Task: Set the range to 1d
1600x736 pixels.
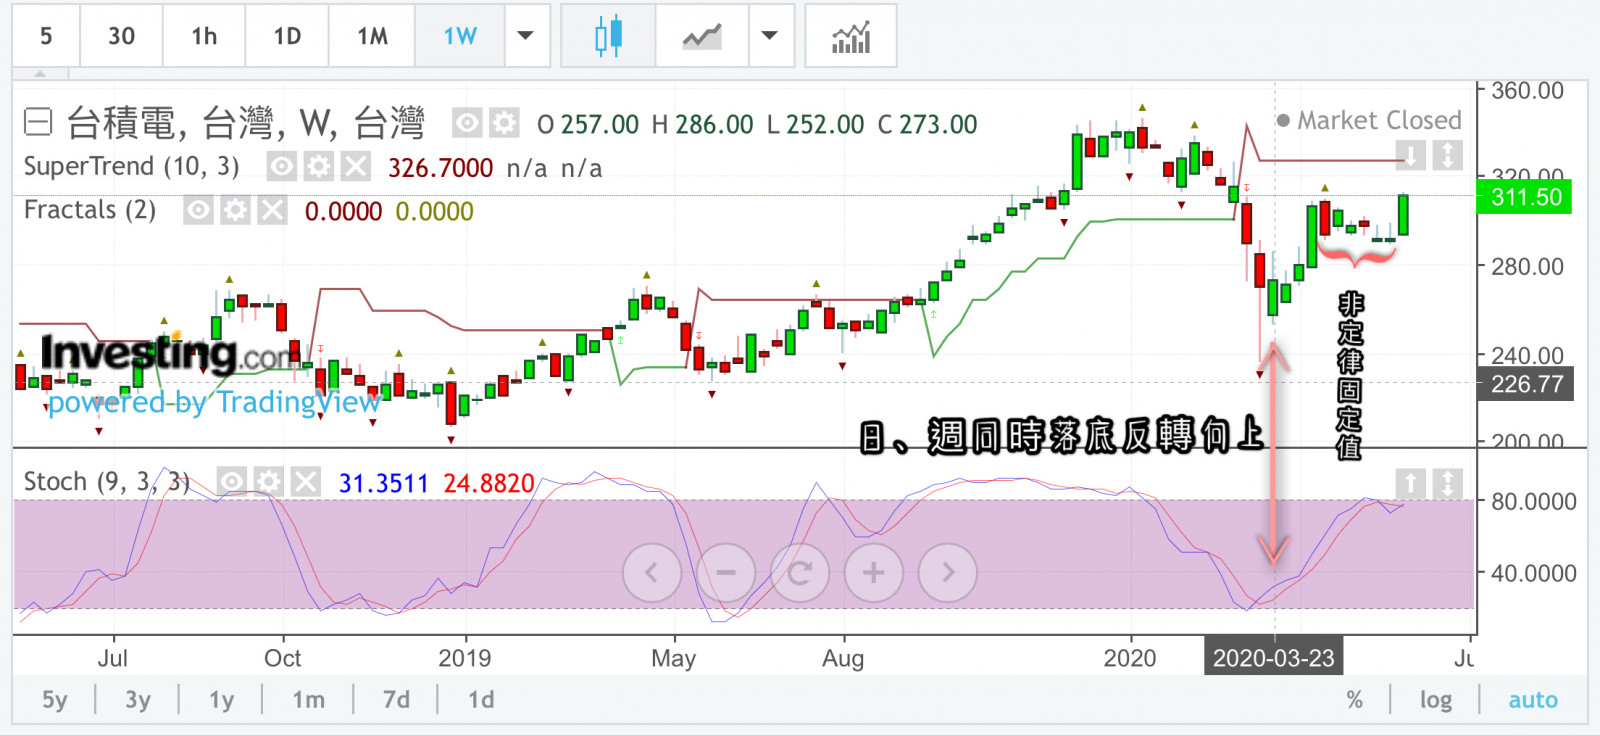Action: tap(481, 700)
